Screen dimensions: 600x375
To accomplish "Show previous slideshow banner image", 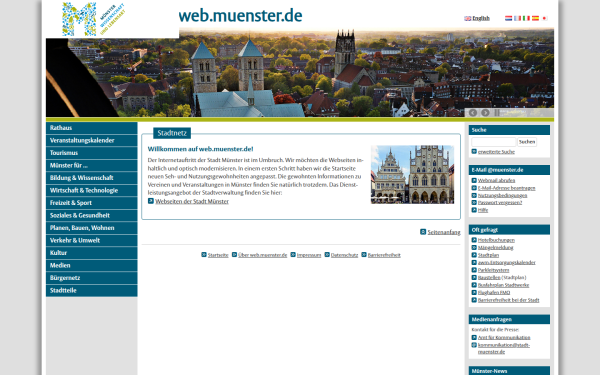I will coord(473,112).
